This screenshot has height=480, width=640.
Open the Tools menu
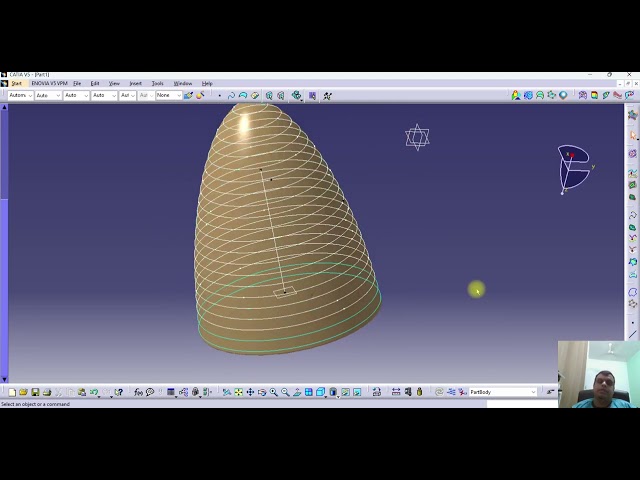[158, 83]
